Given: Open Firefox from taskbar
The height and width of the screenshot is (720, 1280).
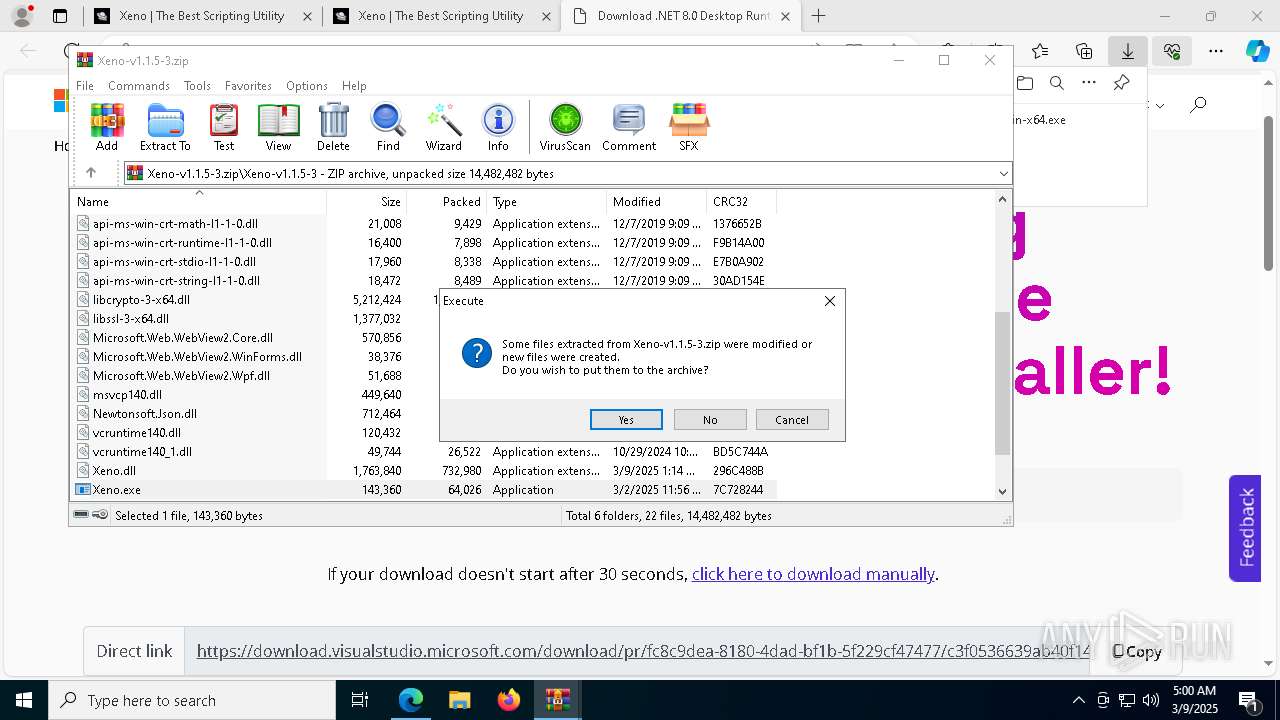Looking at the screenshot, I should (x=508, y=700).
